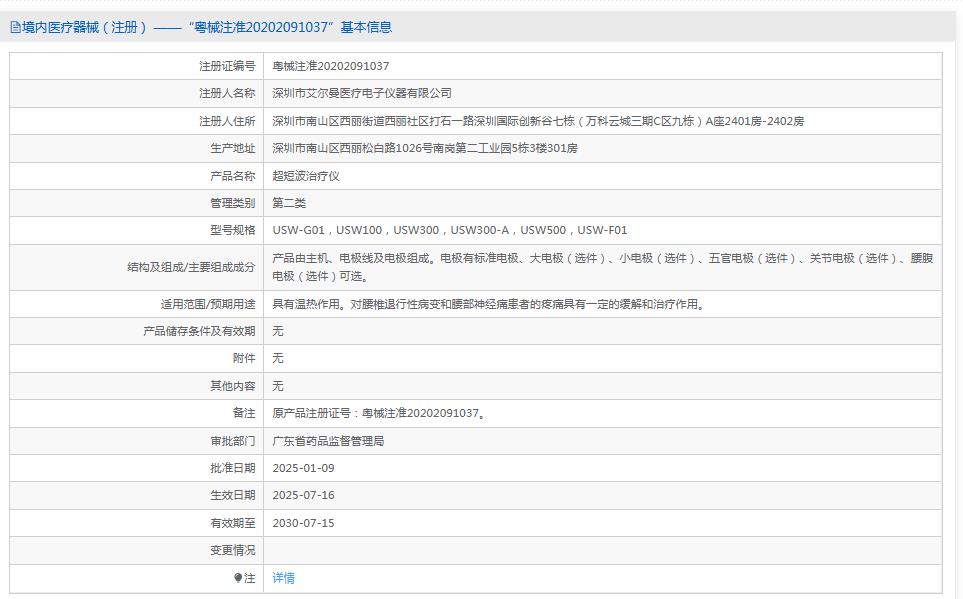Open the 详情 link
The height and width of the screenshot is (599, 963).
[x=283, y=577]
